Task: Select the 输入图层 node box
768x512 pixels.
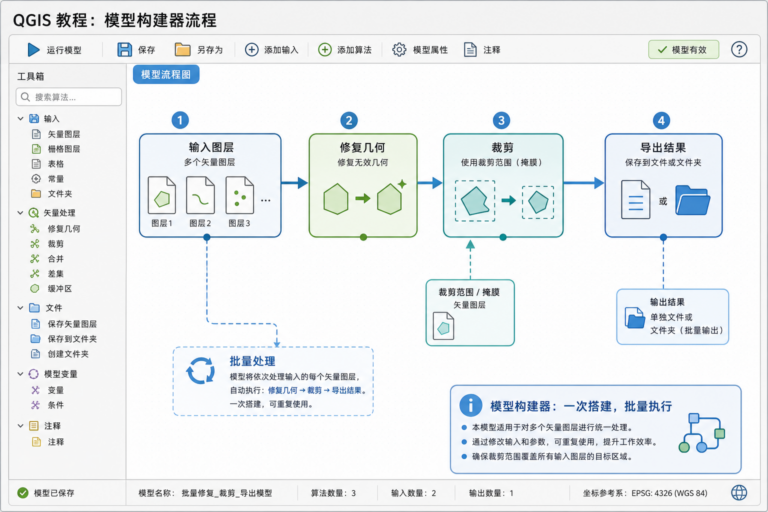Action: point(210,186)
